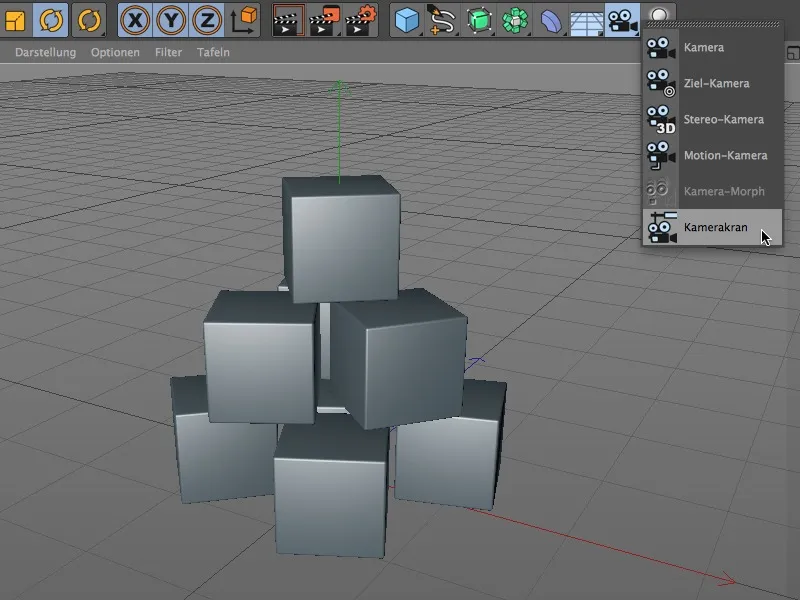Close the camera flyout via toolbar camera icon
Image resolution: width=800 pixels, height=600 pixels.
coord(622,20)
